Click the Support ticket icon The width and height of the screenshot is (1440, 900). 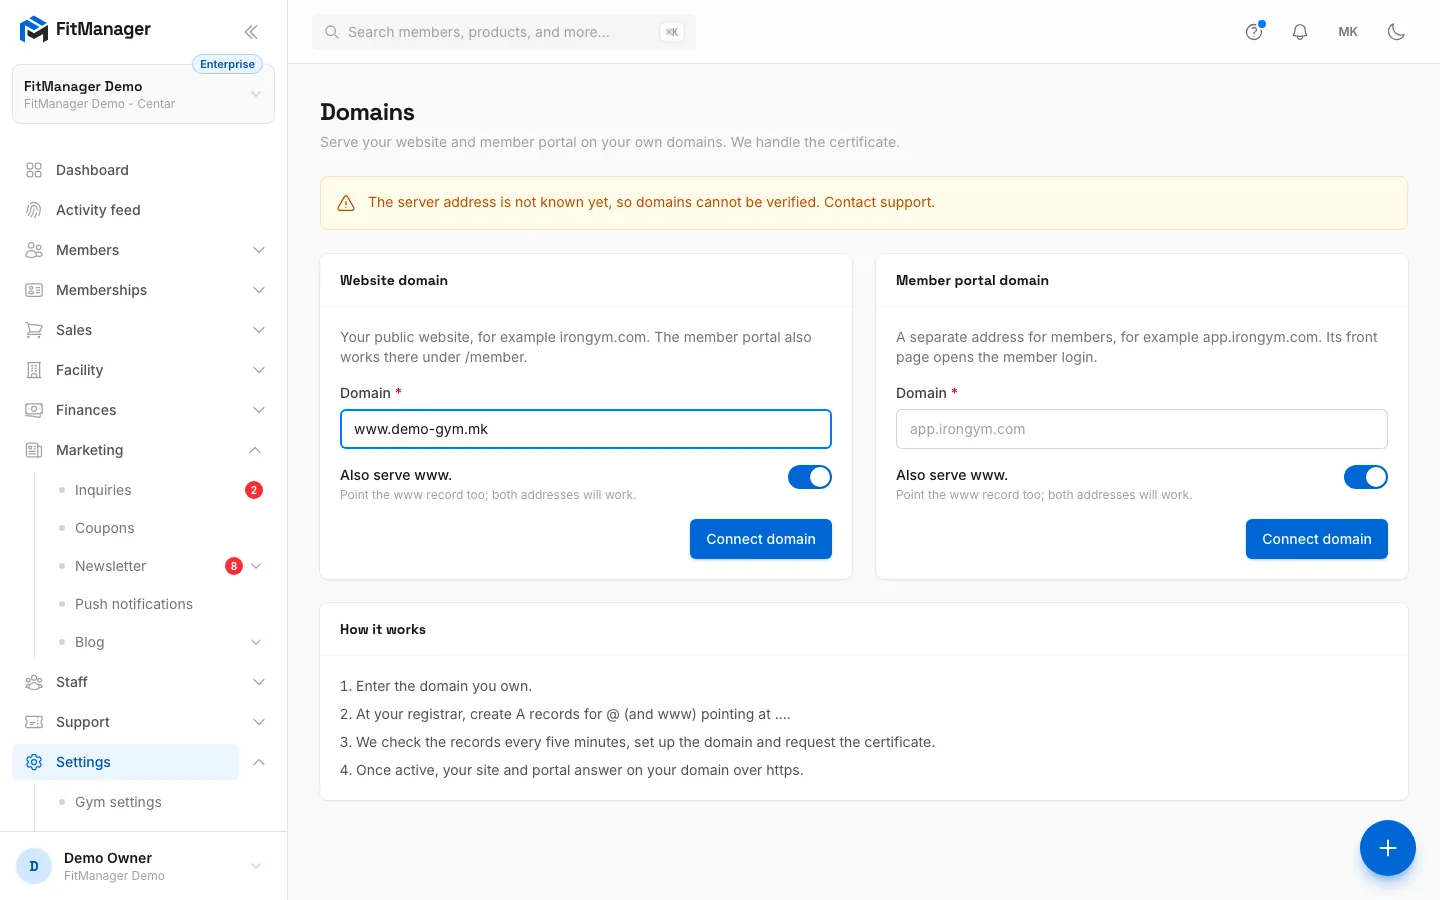pos(34,722)
